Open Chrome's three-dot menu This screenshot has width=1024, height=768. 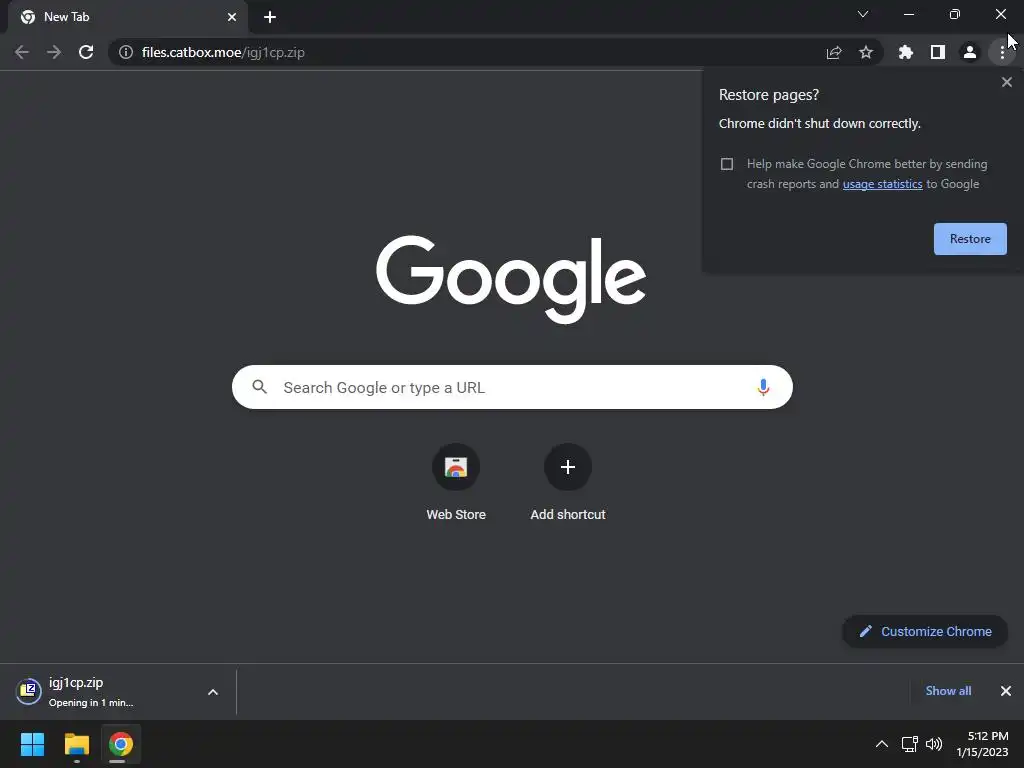tap(1002, 52)
